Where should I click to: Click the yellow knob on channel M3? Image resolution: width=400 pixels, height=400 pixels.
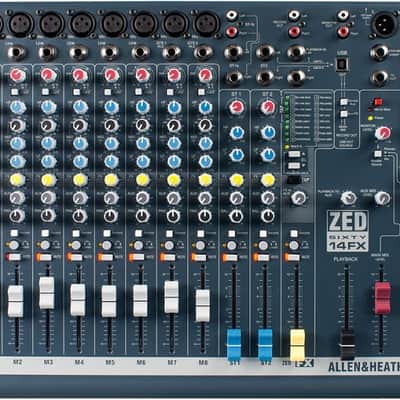(x=49, y=180)
